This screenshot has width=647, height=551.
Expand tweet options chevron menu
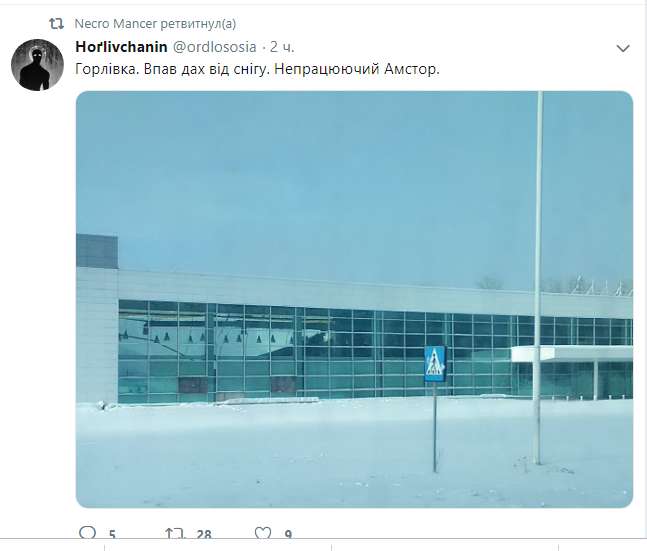[x=623, y=48]
